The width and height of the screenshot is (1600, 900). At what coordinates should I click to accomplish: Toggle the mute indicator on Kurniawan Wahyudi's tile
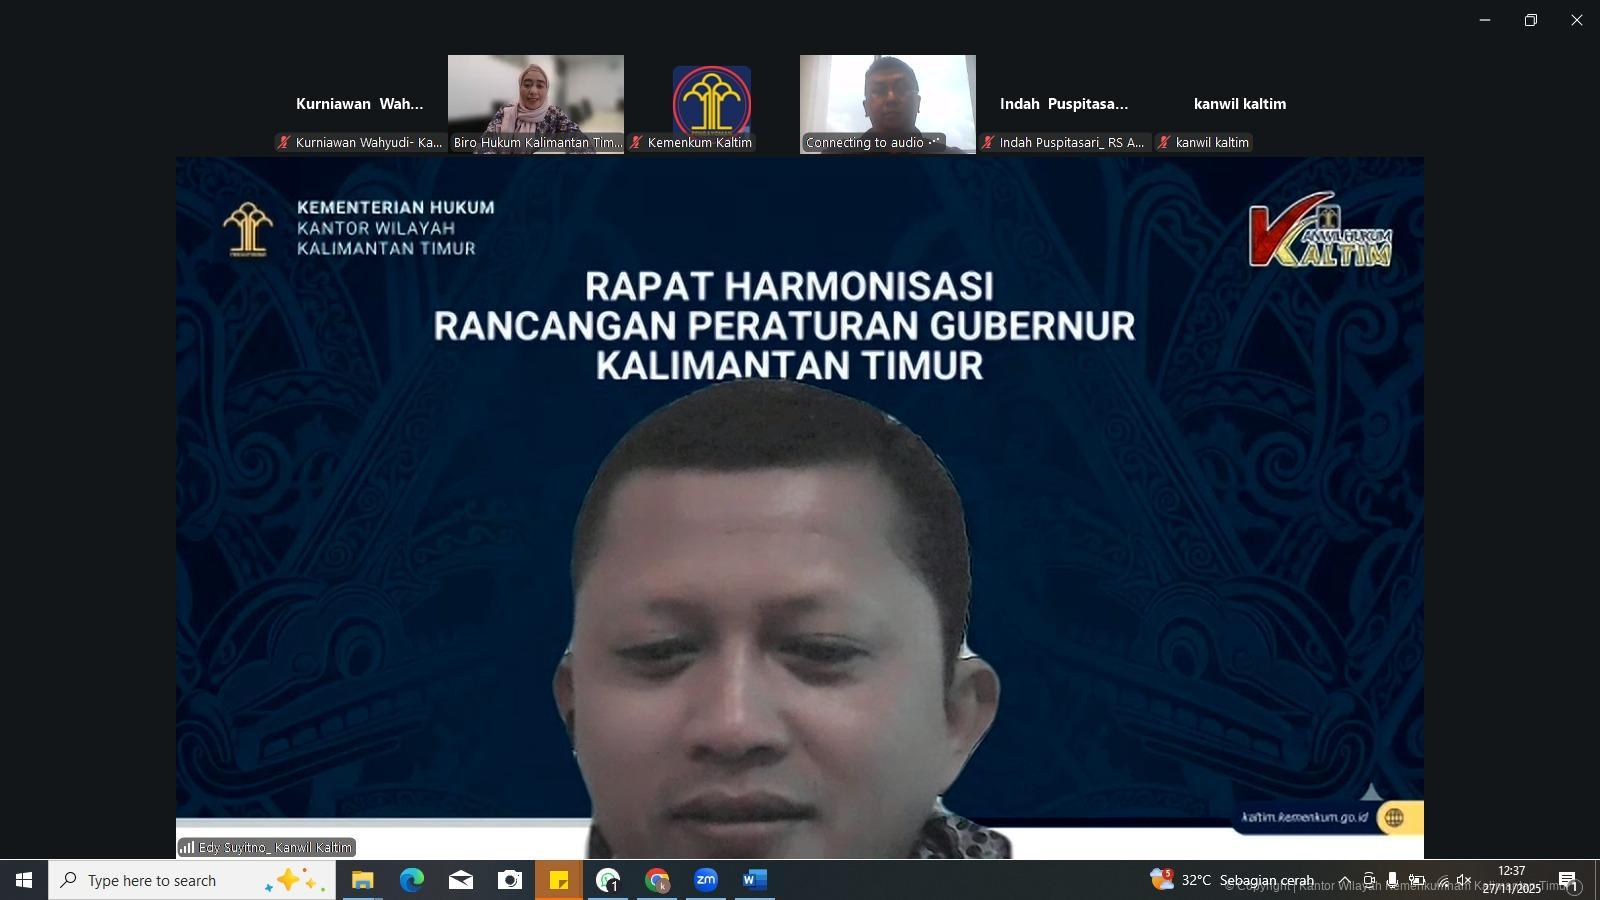[282, 143]
